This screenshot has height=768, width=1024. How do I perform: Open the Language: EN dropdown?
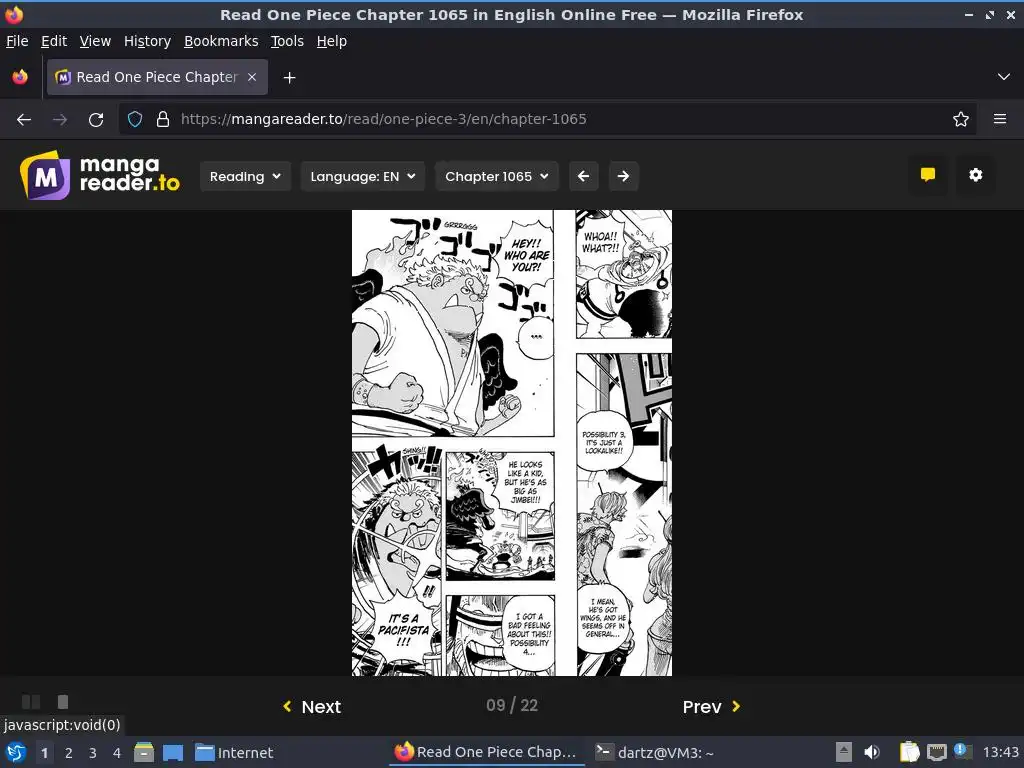pos(362,176)
